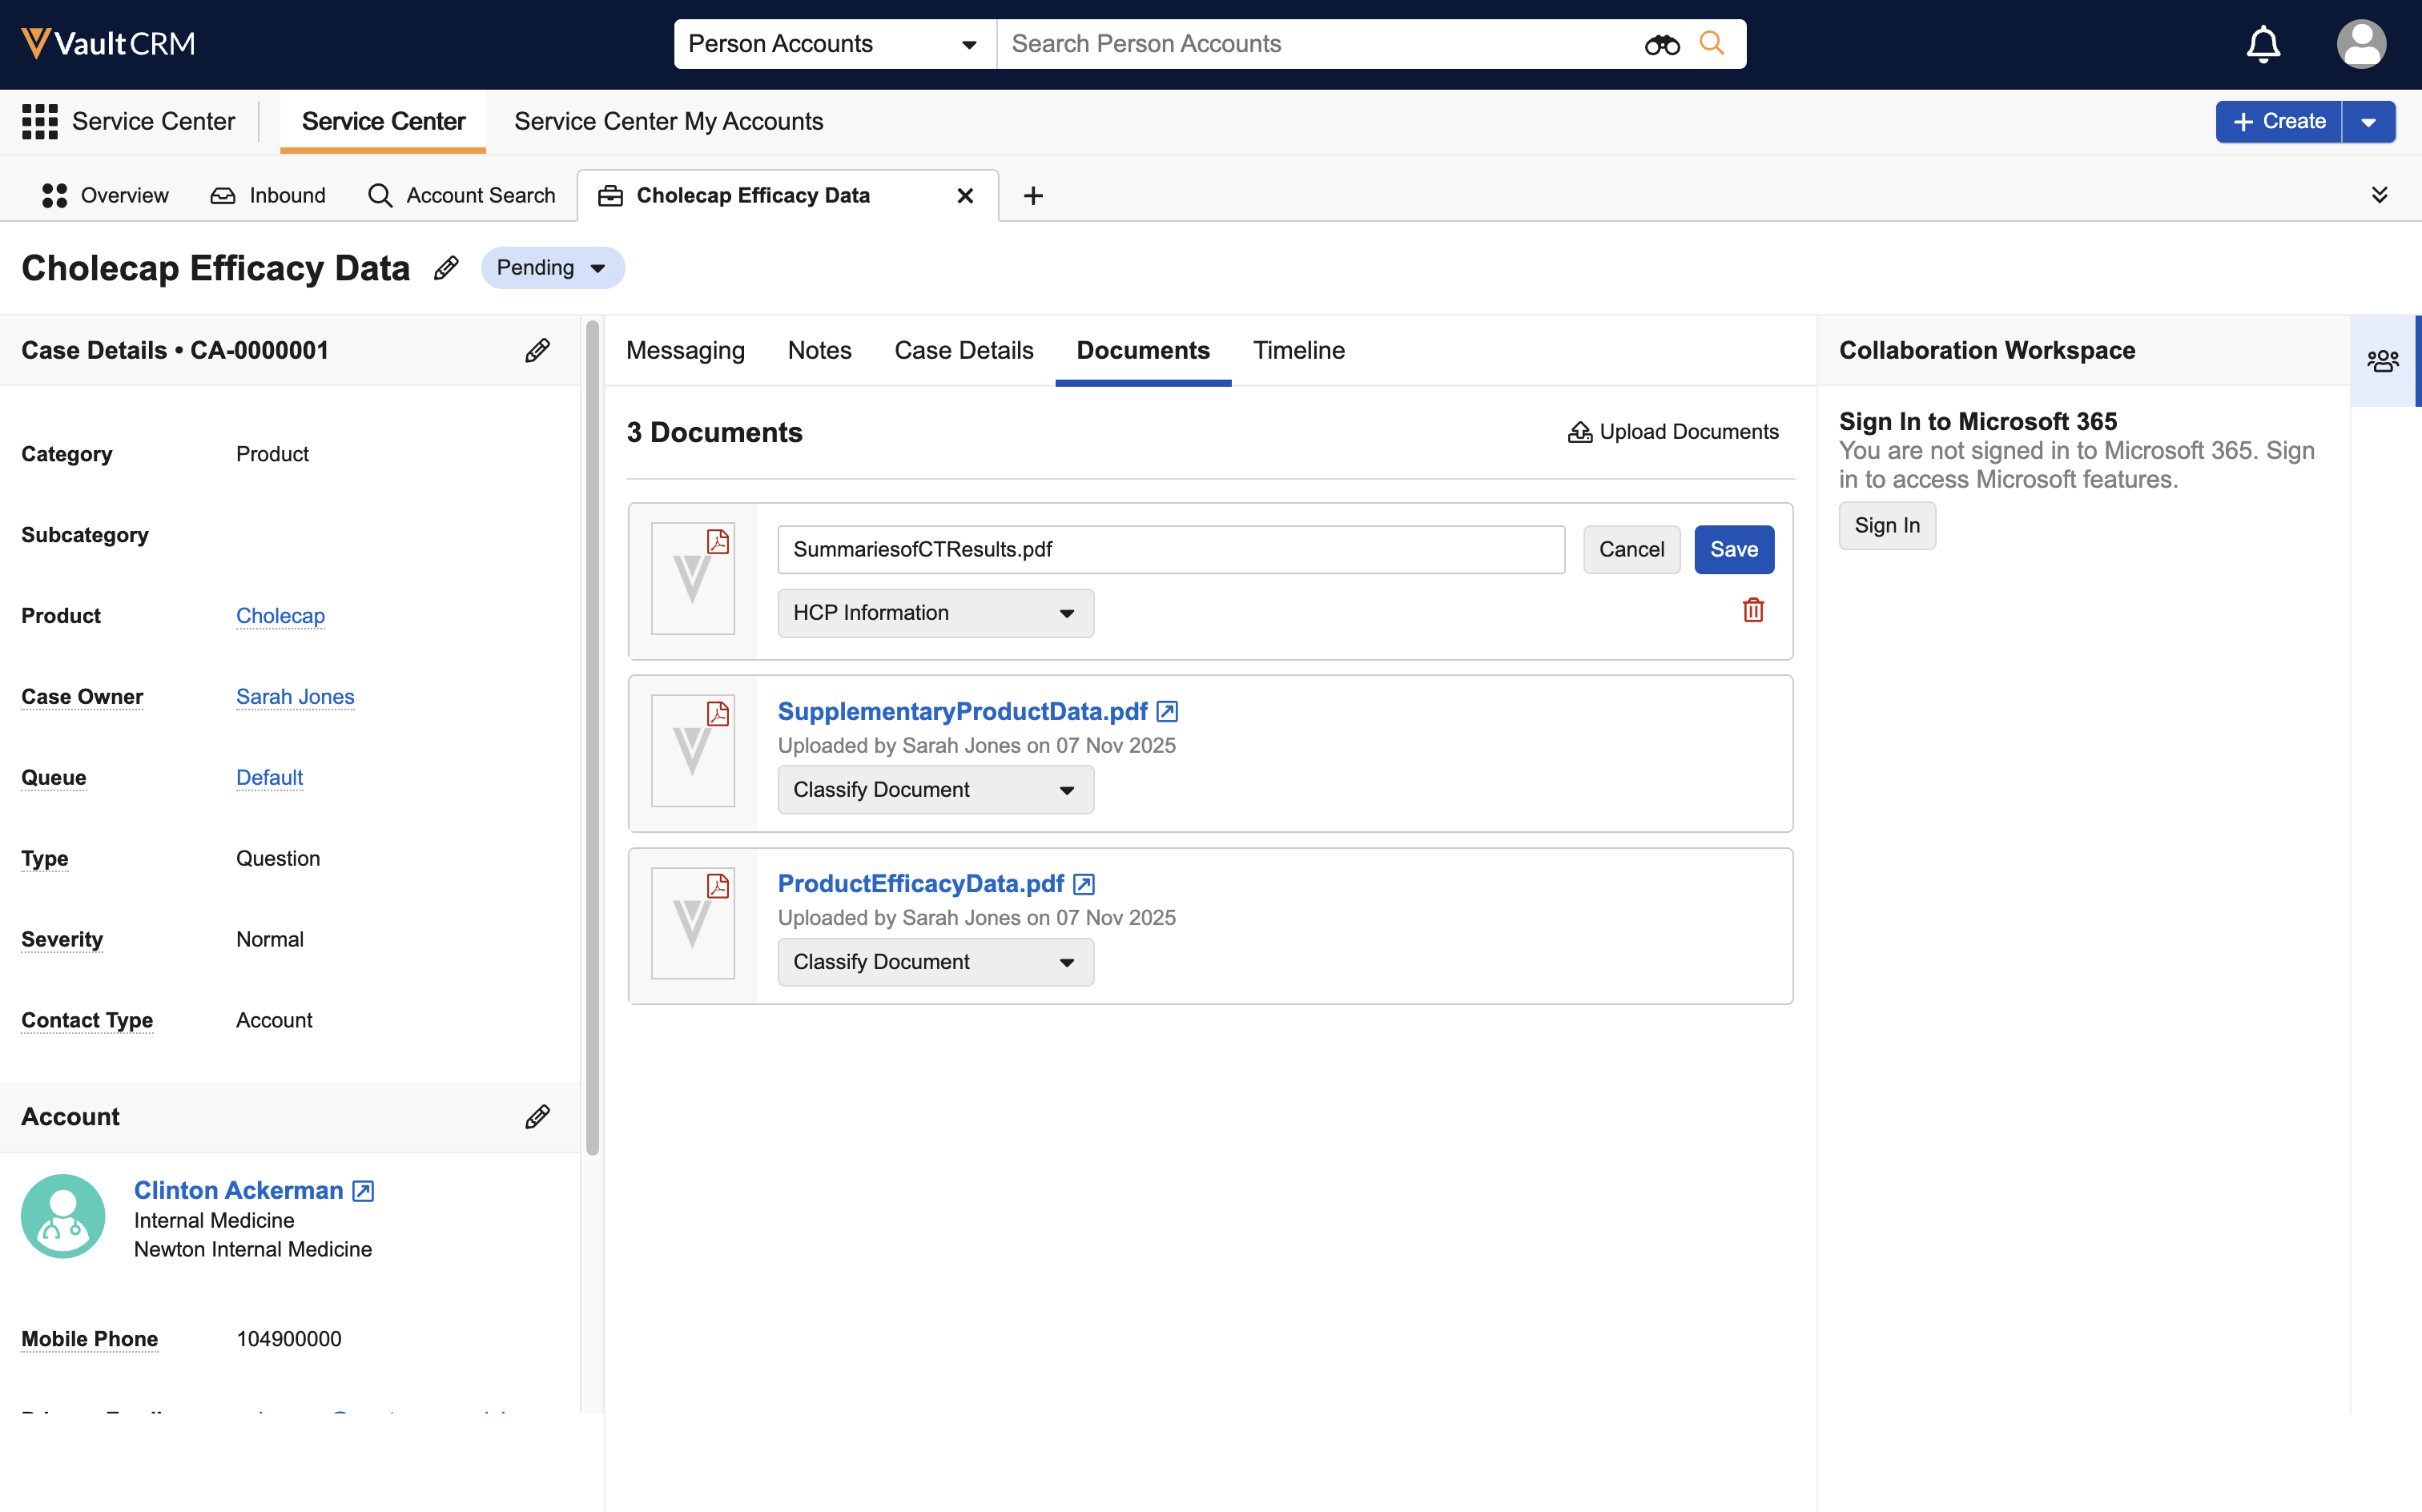Click the binoculars advanced search icon
The image size is (2422, 1512).
[1661, 44]
